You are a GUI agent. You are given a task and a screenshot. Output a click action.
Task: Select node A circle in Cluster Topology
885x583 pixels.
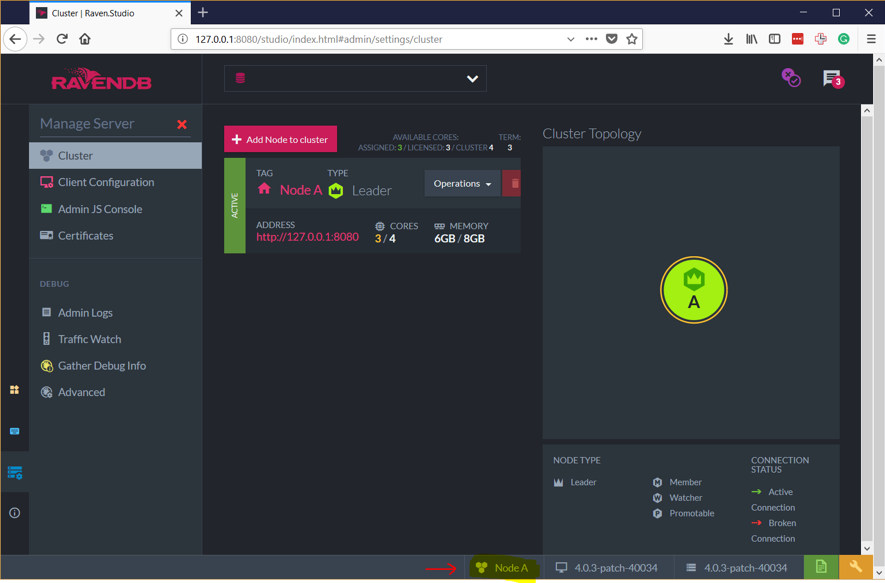click(x=694, y=290)
